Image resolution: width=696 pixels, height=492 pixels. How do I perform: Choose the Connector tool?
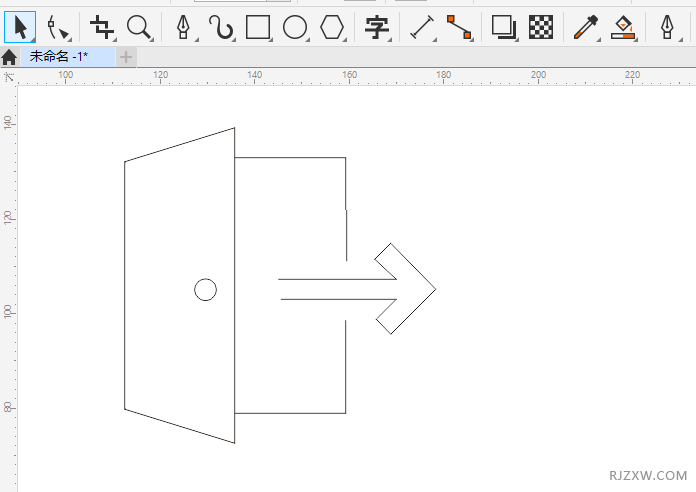tap(458, 27)
